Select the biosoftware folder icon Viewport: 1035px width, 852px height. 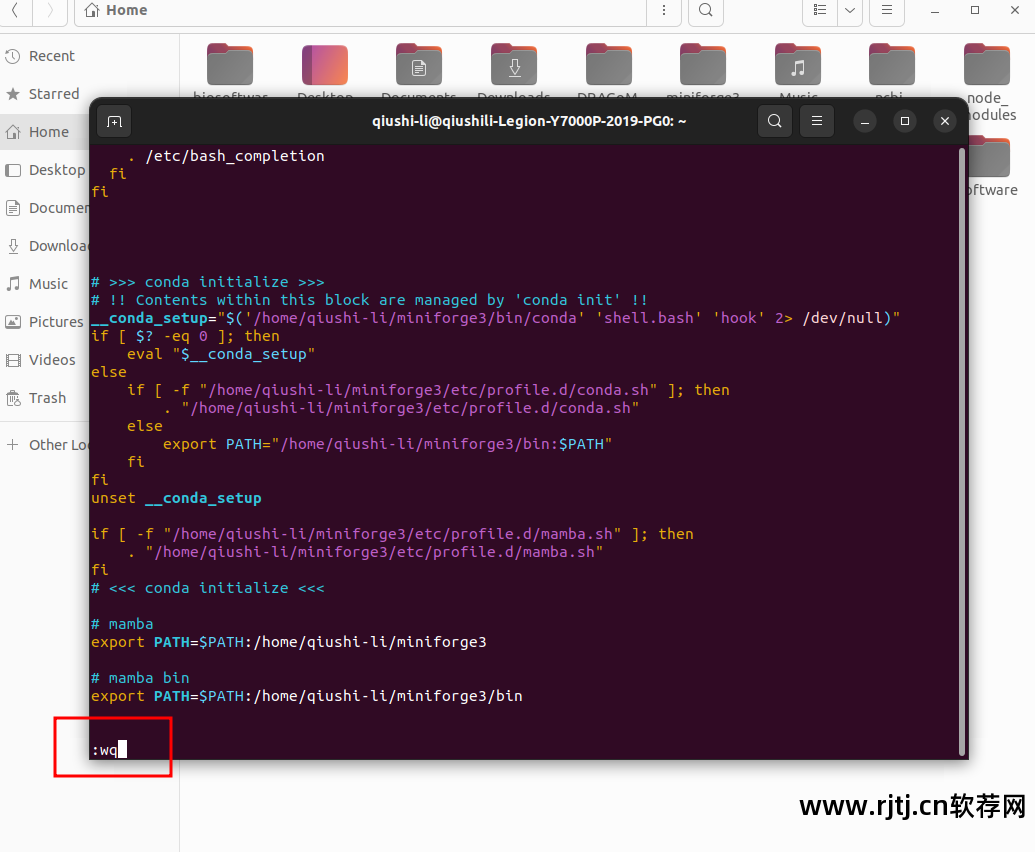[230, 65]
